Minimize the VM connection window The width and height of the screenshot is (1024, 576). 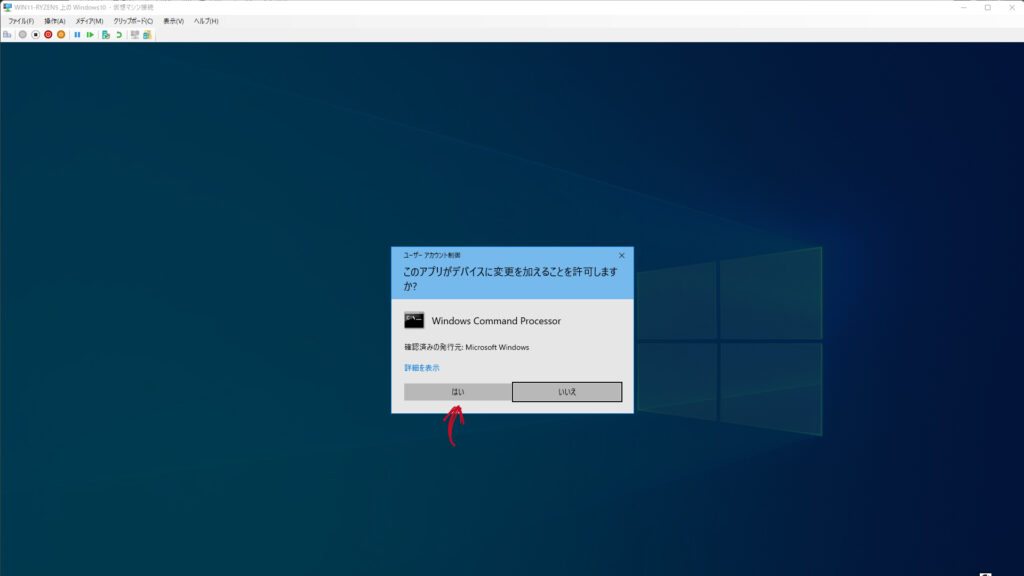(x=964, y=7)
